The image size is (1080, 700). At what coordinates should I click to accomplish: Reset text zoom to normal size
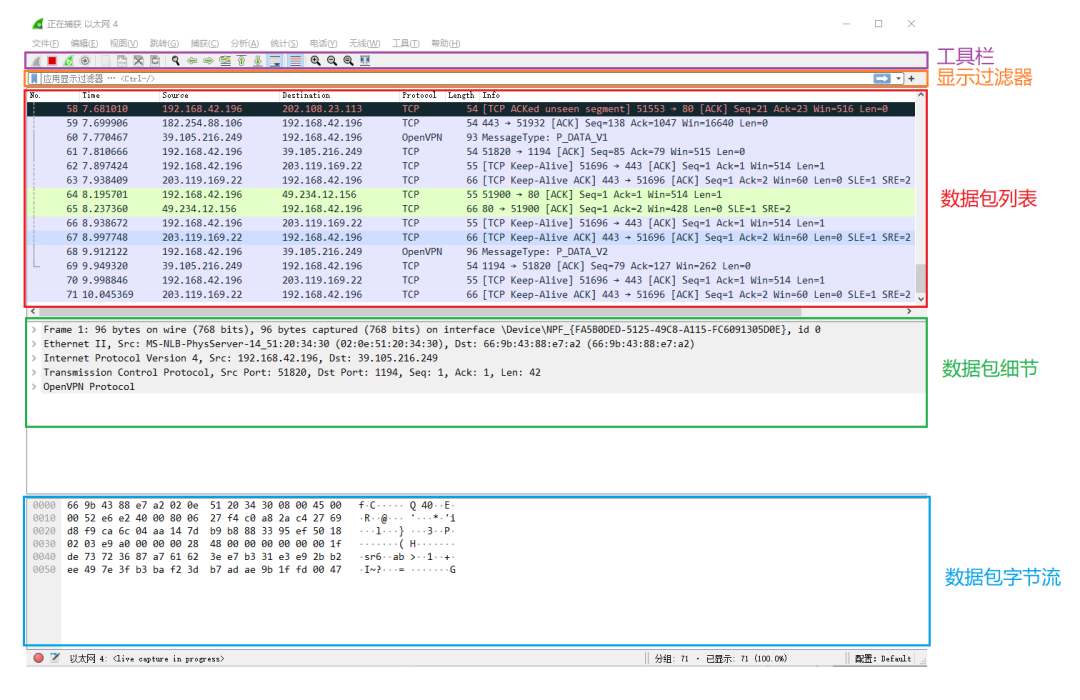coord(349,61)
